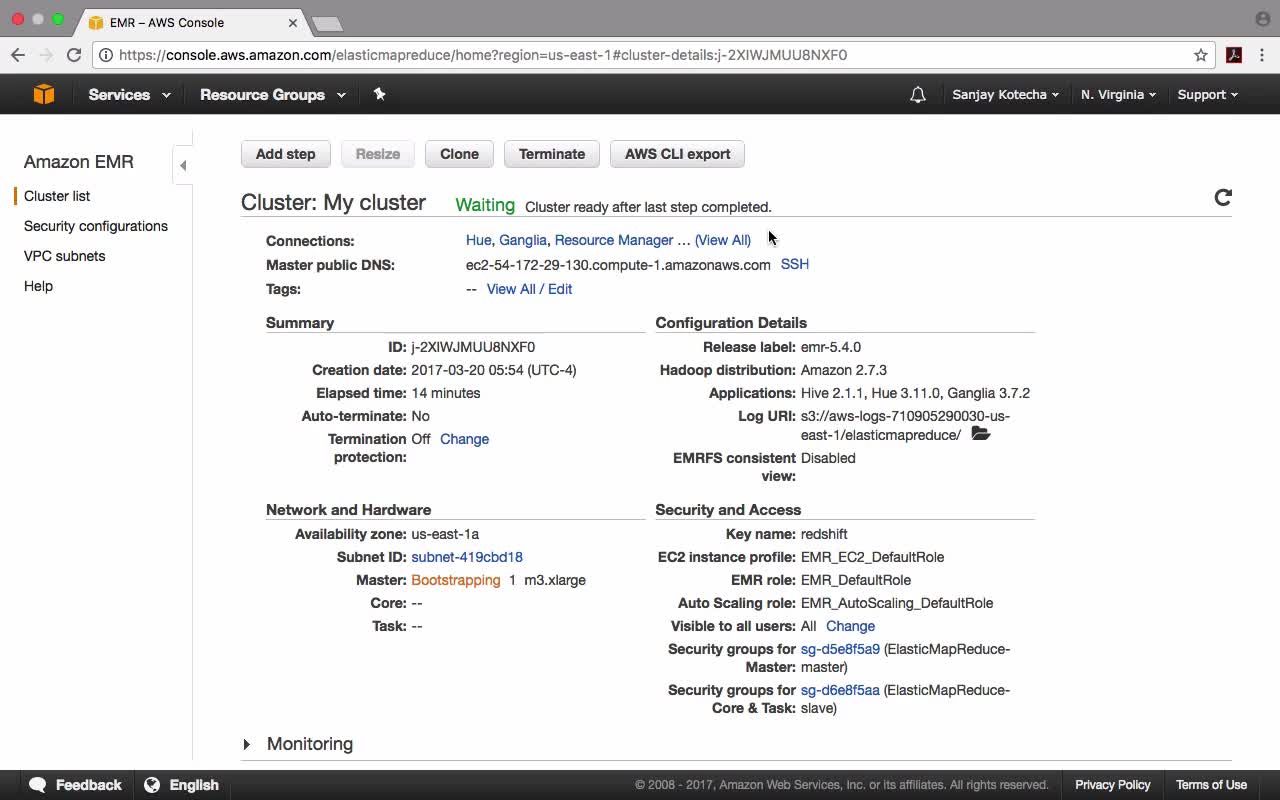The image size is (1280, 800).
Task: Click the Chrome profile avatar icon
Action: [x=1262, y=19]
